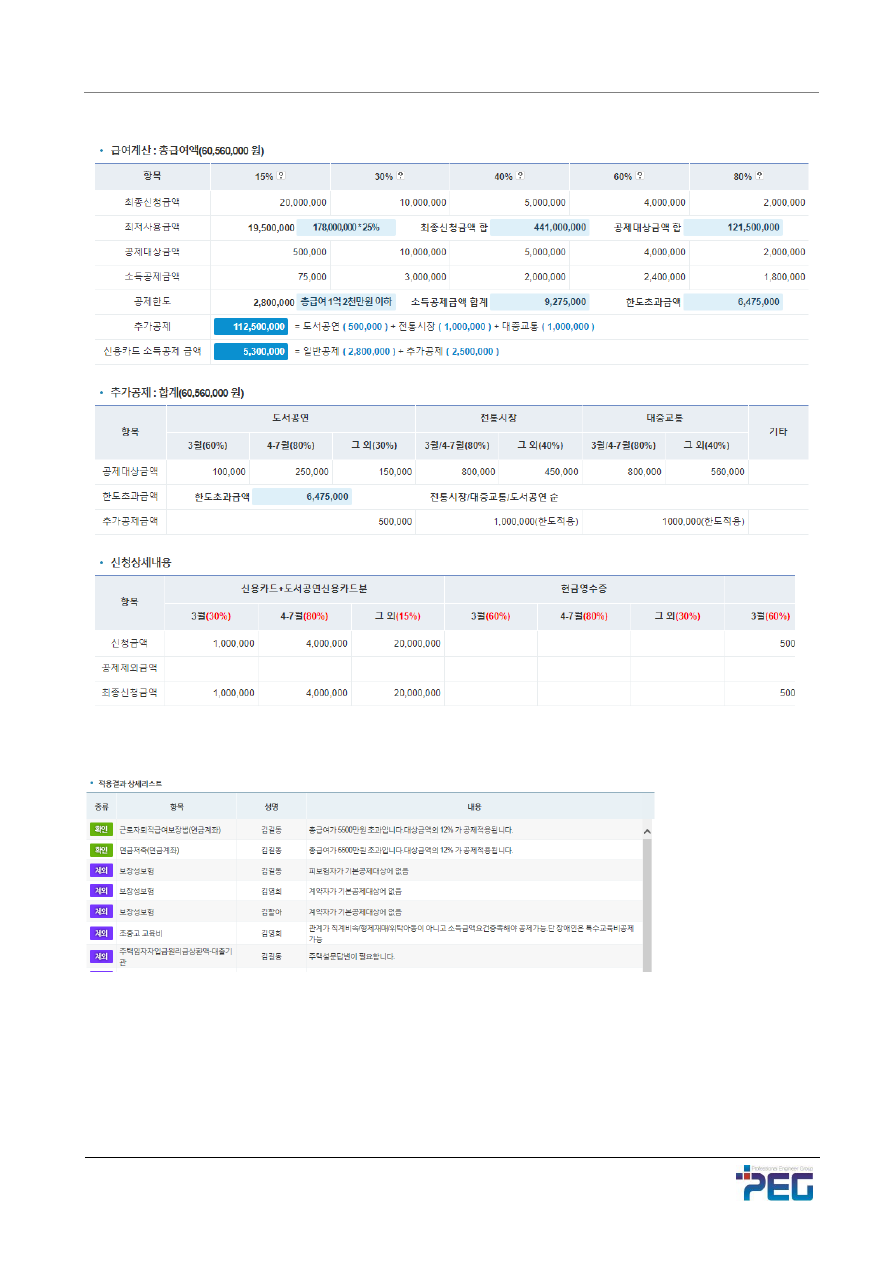The width and height of the screenshot is (893, 1263).
Task: Select the 441,000,000 최종신청금액 합 field
Action: 540,227
